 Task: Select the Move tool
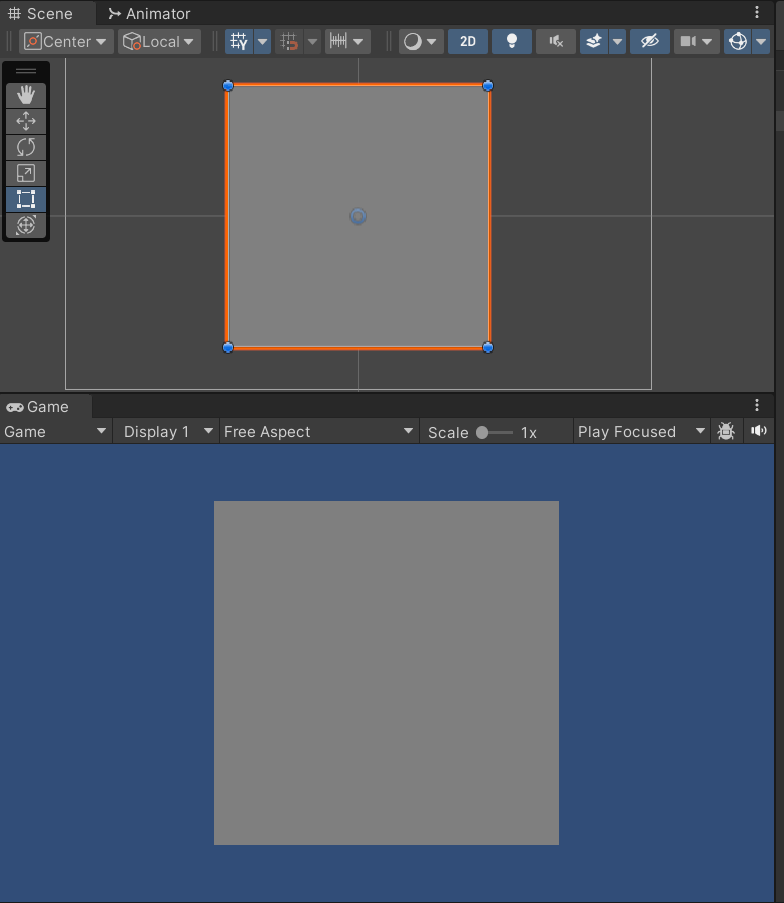point(26,121)
